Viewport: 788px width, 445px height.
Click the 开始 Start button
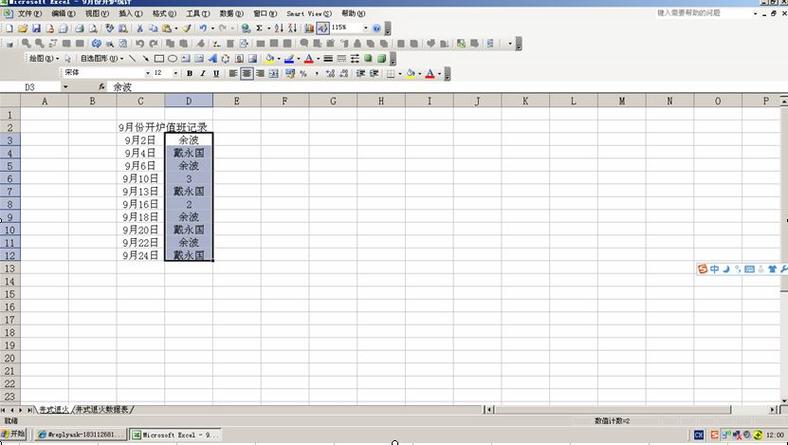pos(14,434)
